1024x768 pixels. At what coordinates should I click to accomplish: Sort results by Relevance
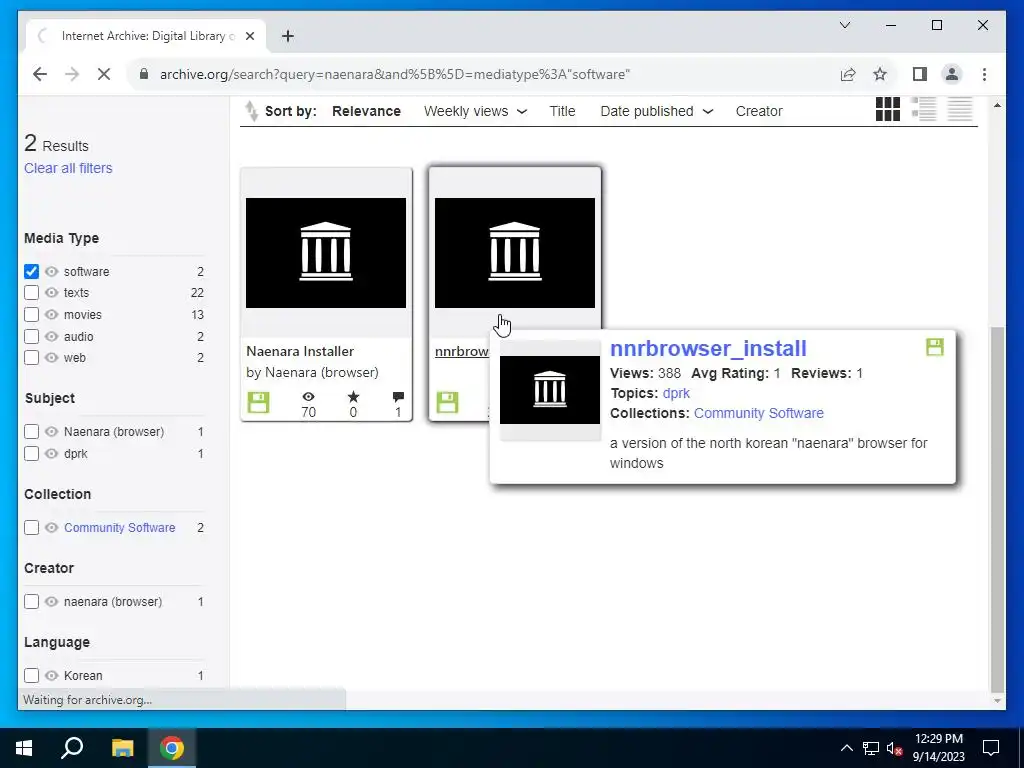coord(366,111)
